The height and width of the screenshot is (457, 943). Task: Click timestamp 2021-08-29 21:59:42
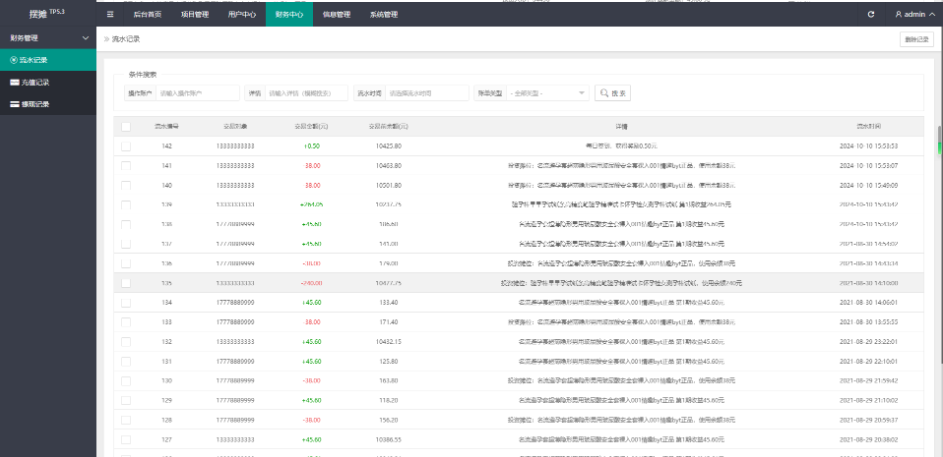tap(869, 381)
